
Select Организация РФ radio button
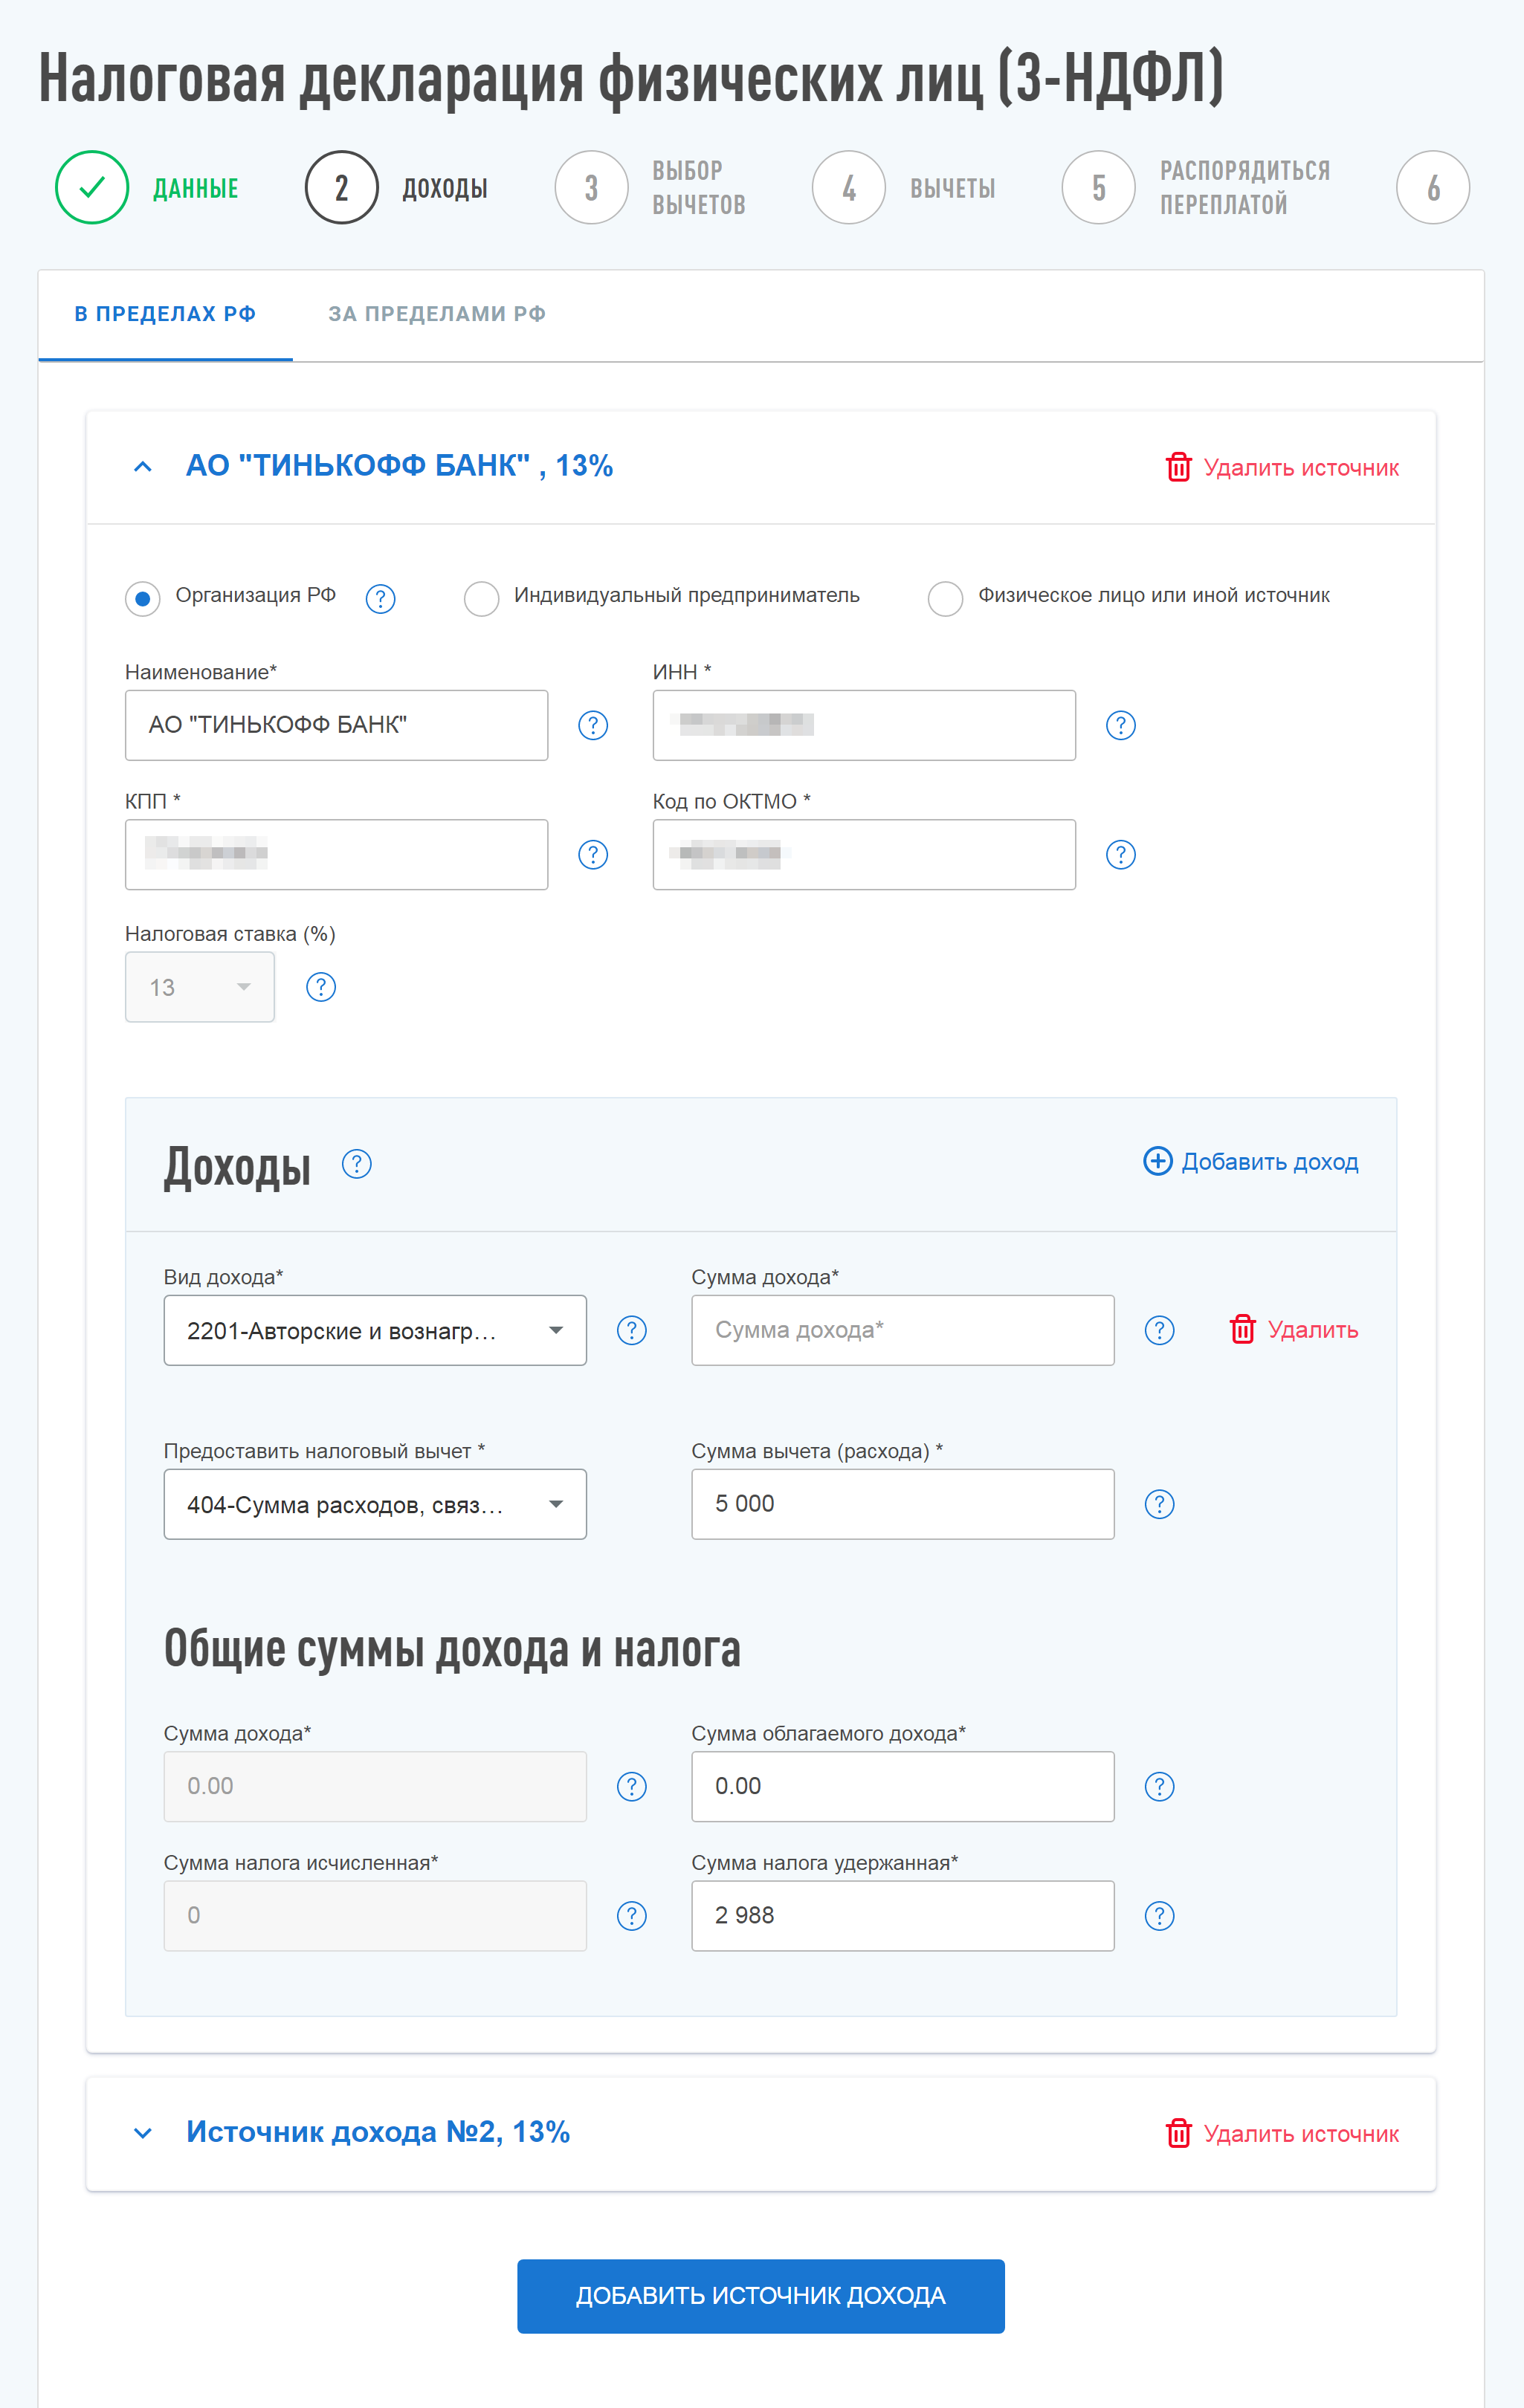[x=143, y=599]
